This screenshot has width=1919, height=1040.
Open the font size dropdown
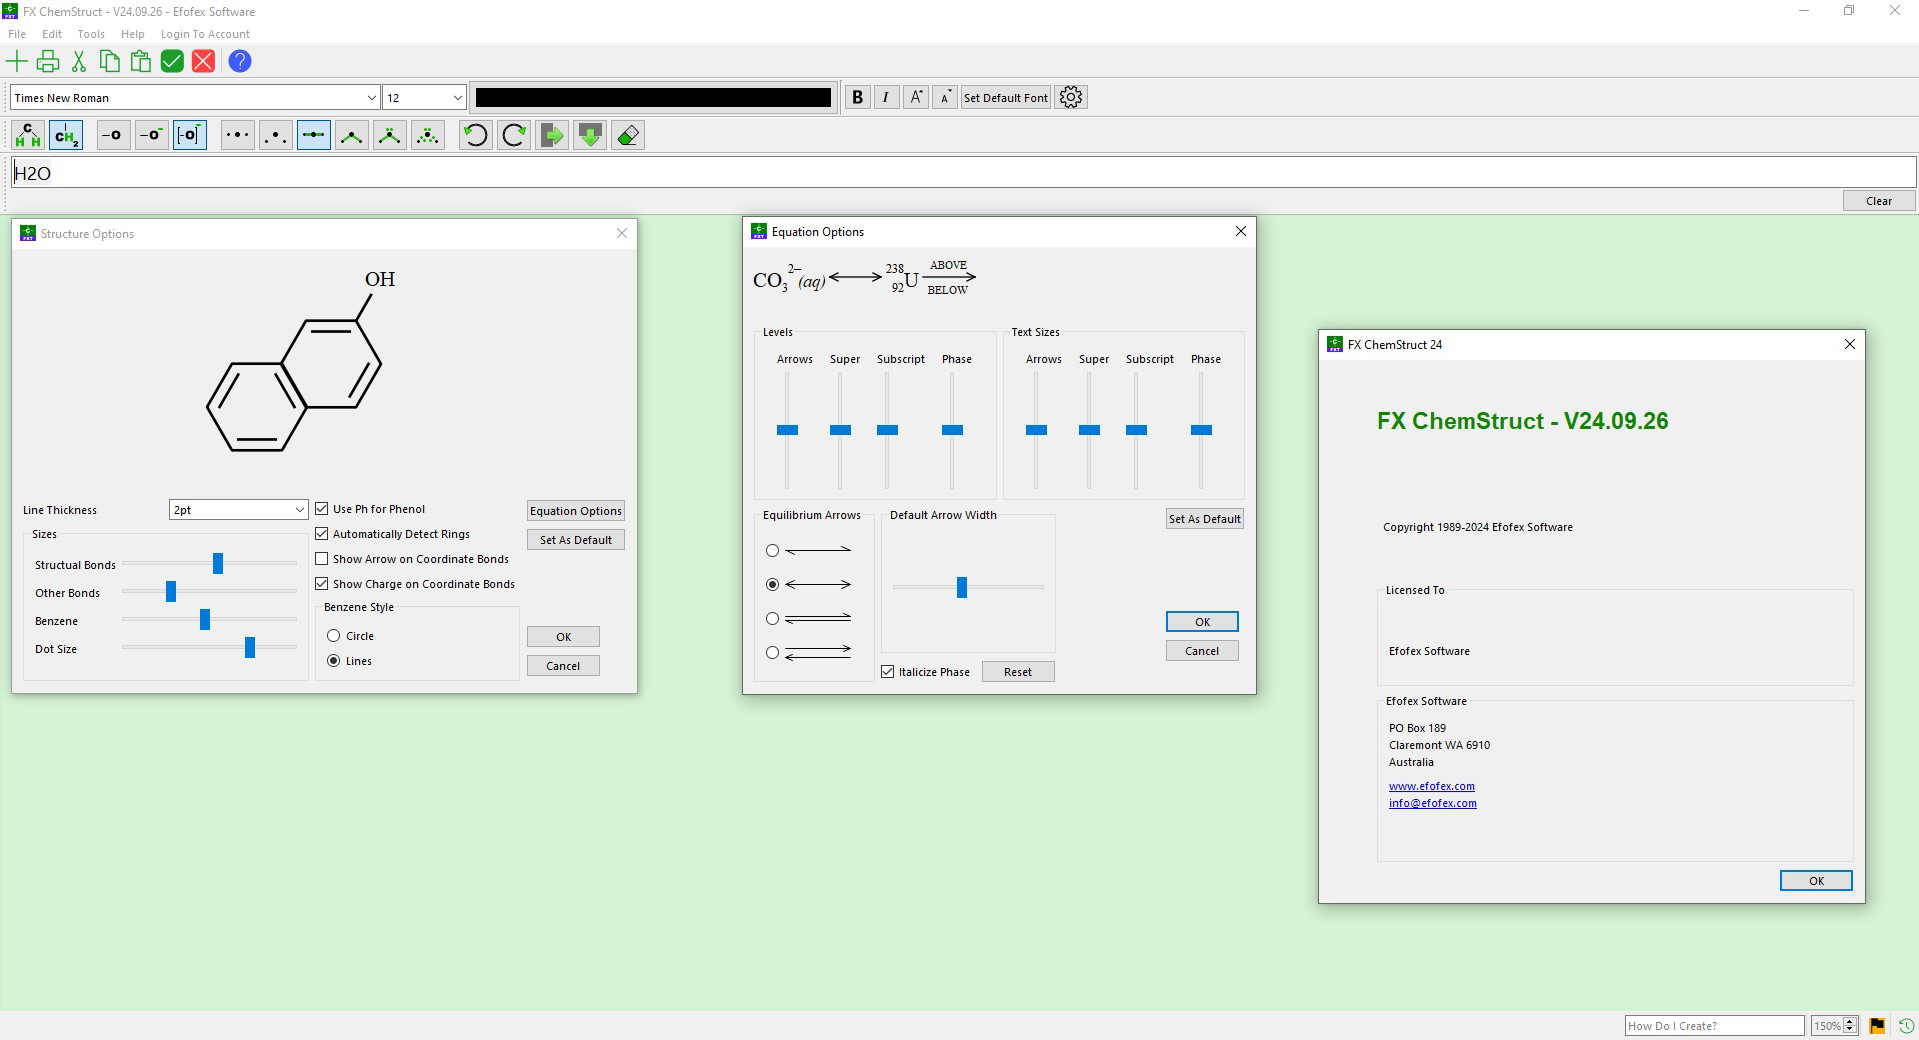pyautogui.click(x=456, y=97)
